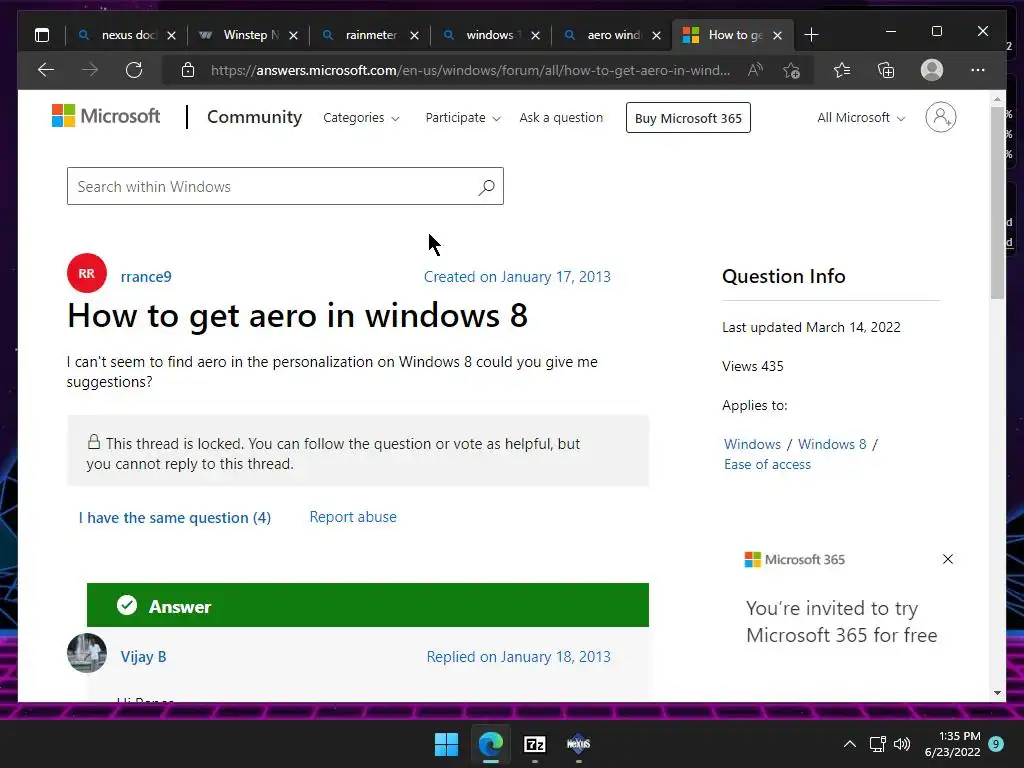Reload the current page
The height and width of the screenshot is (768, 1024).
(x=134, y=70)
